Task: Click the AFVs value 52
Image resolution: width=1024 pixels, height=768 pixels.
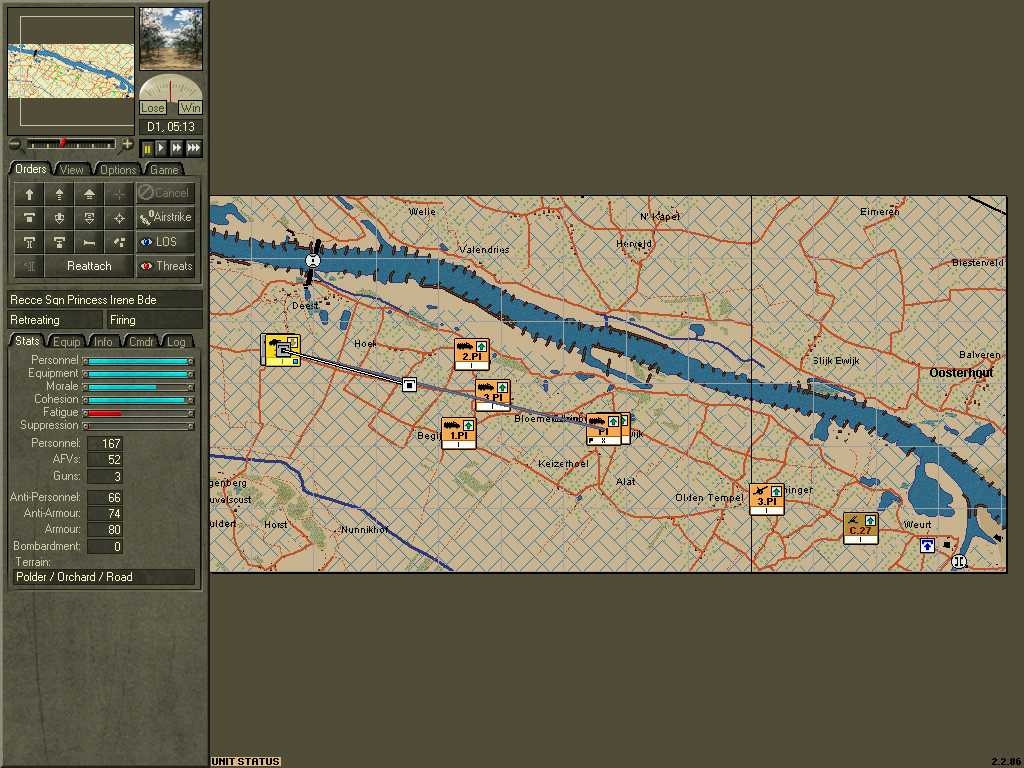Action: click(x=105, y=460)
